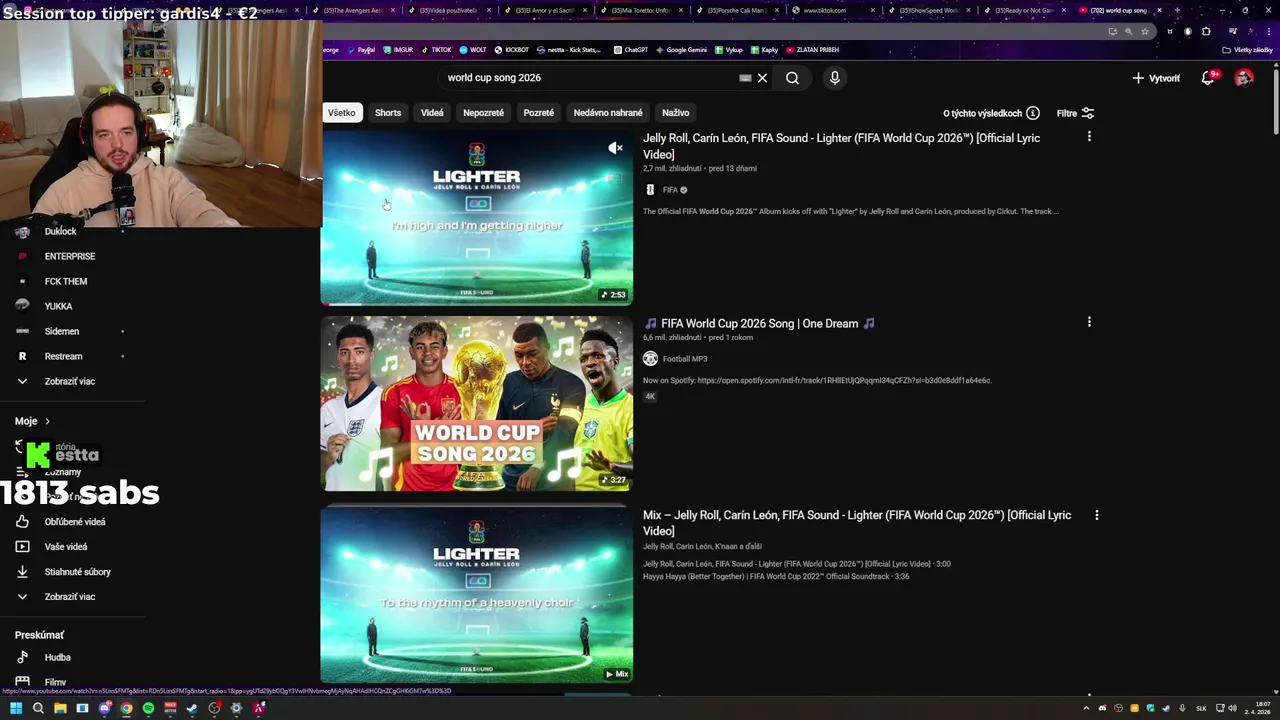The width and height of the screenshot is (1280, 720).
Task: Open a new browser tab with plus
Action: (x=1176, y=10)
